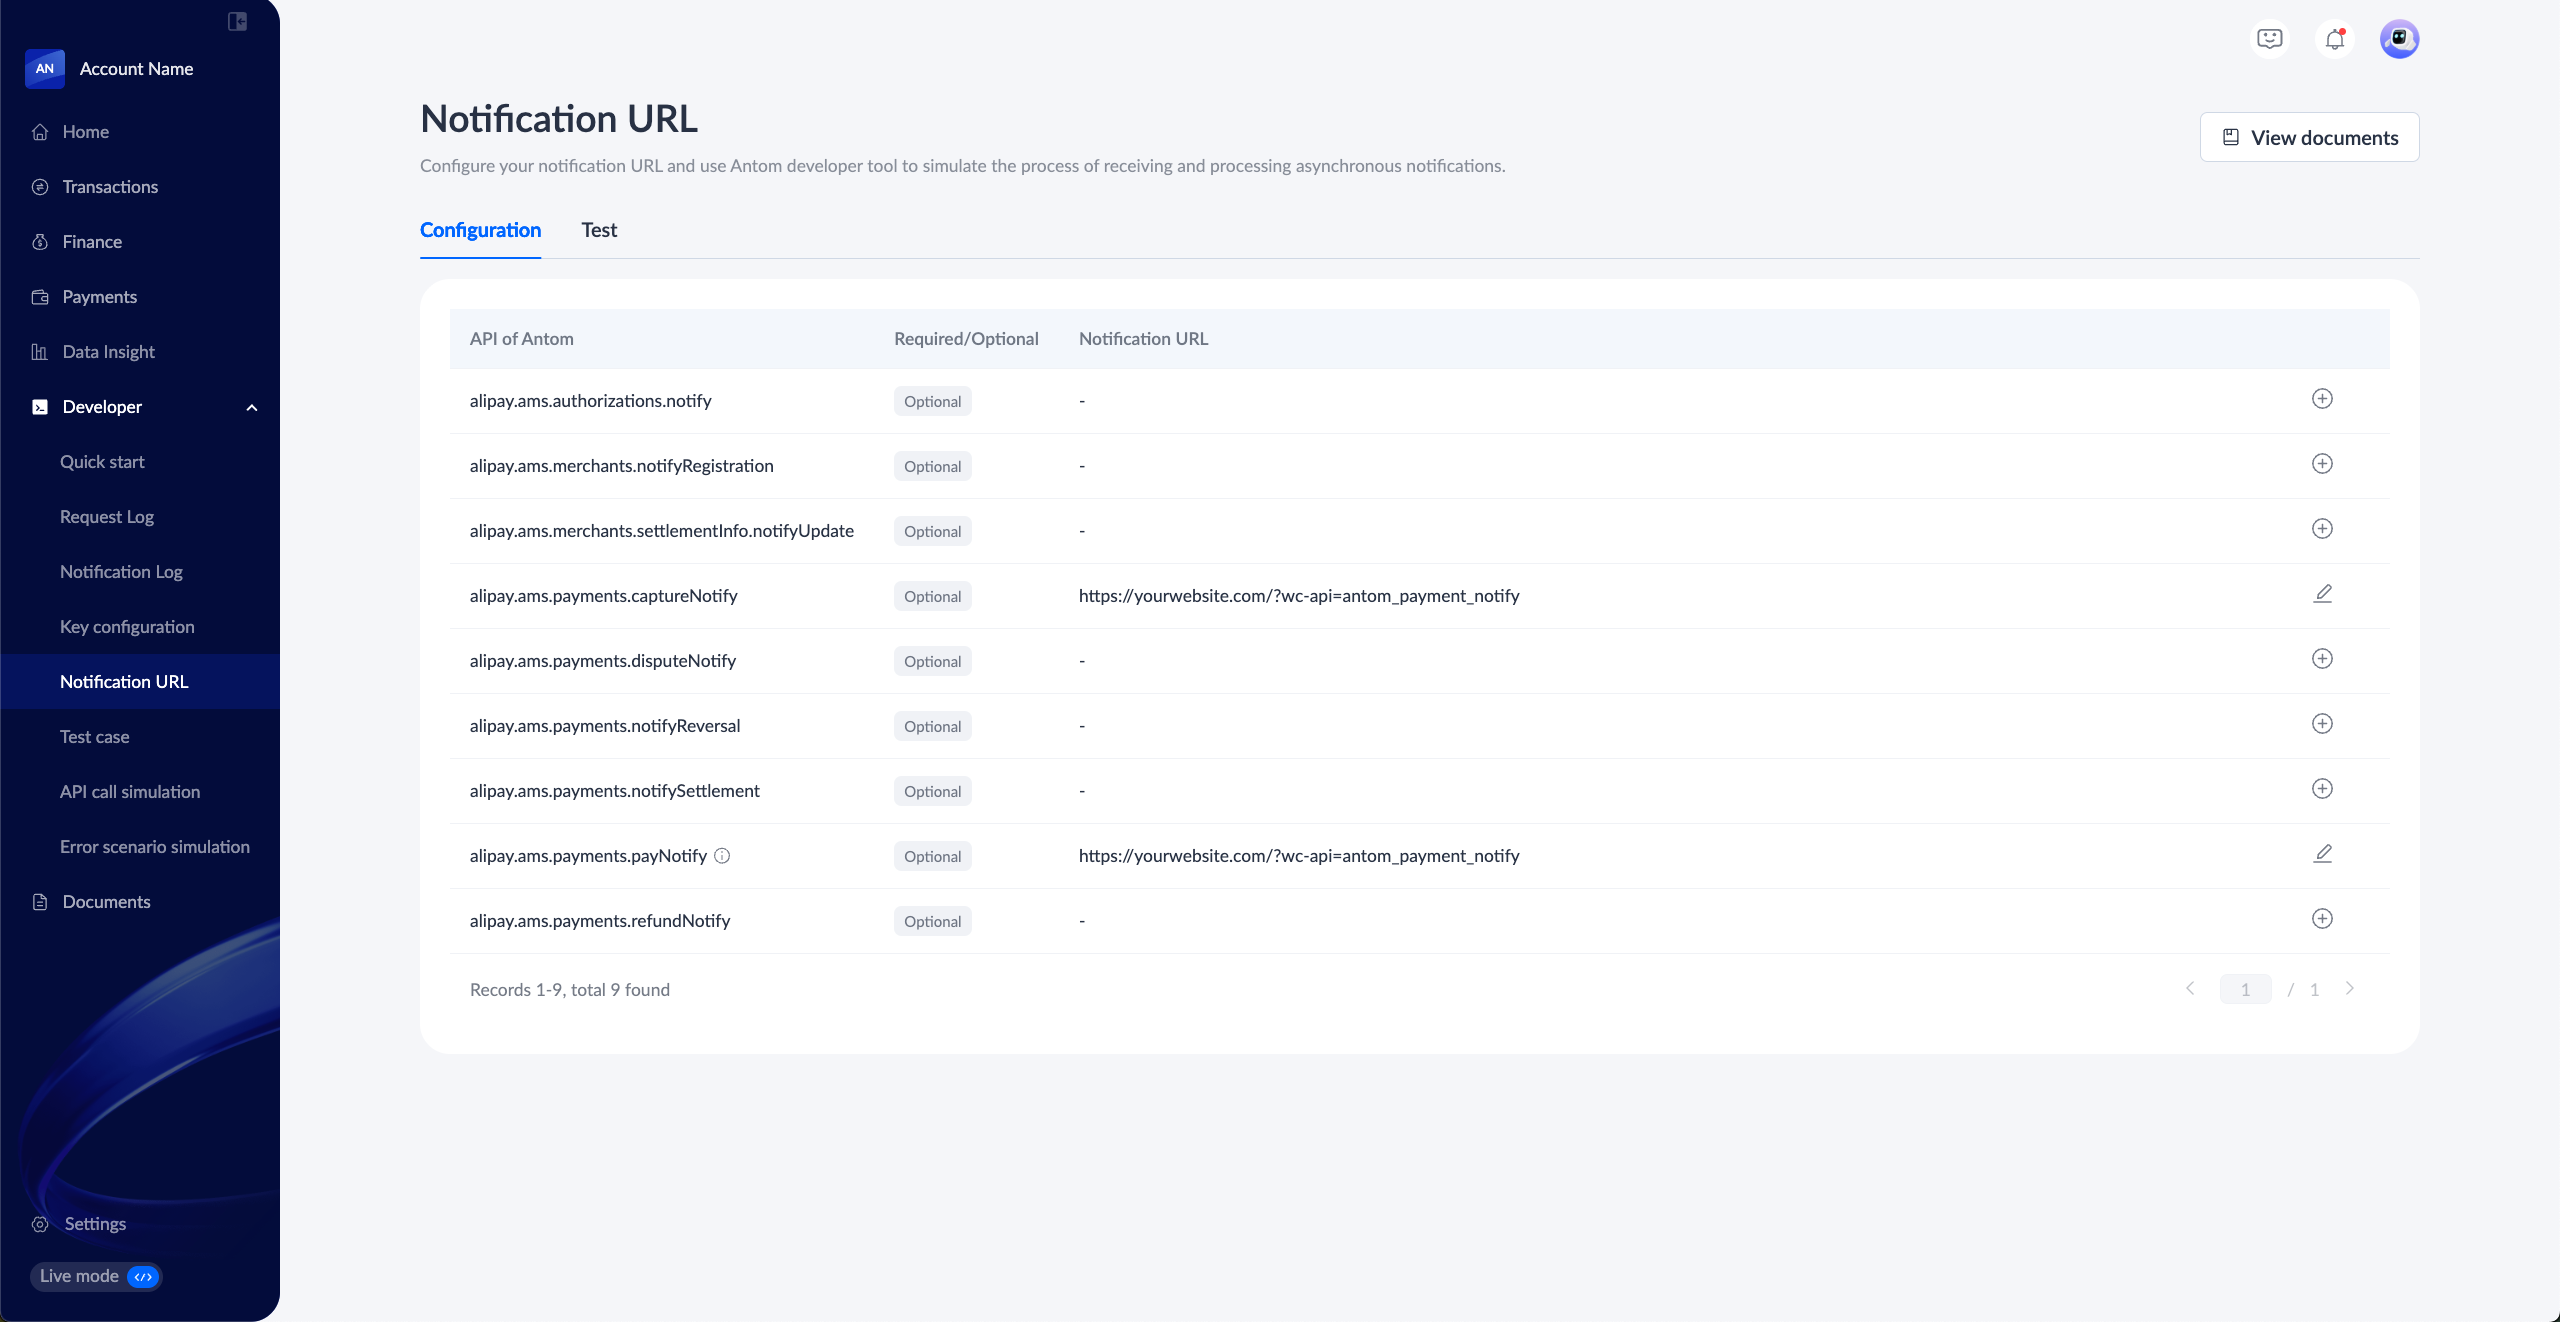Go to the previous page of records
Screen dimensions: 2560x1322
tap(2190, 989)
